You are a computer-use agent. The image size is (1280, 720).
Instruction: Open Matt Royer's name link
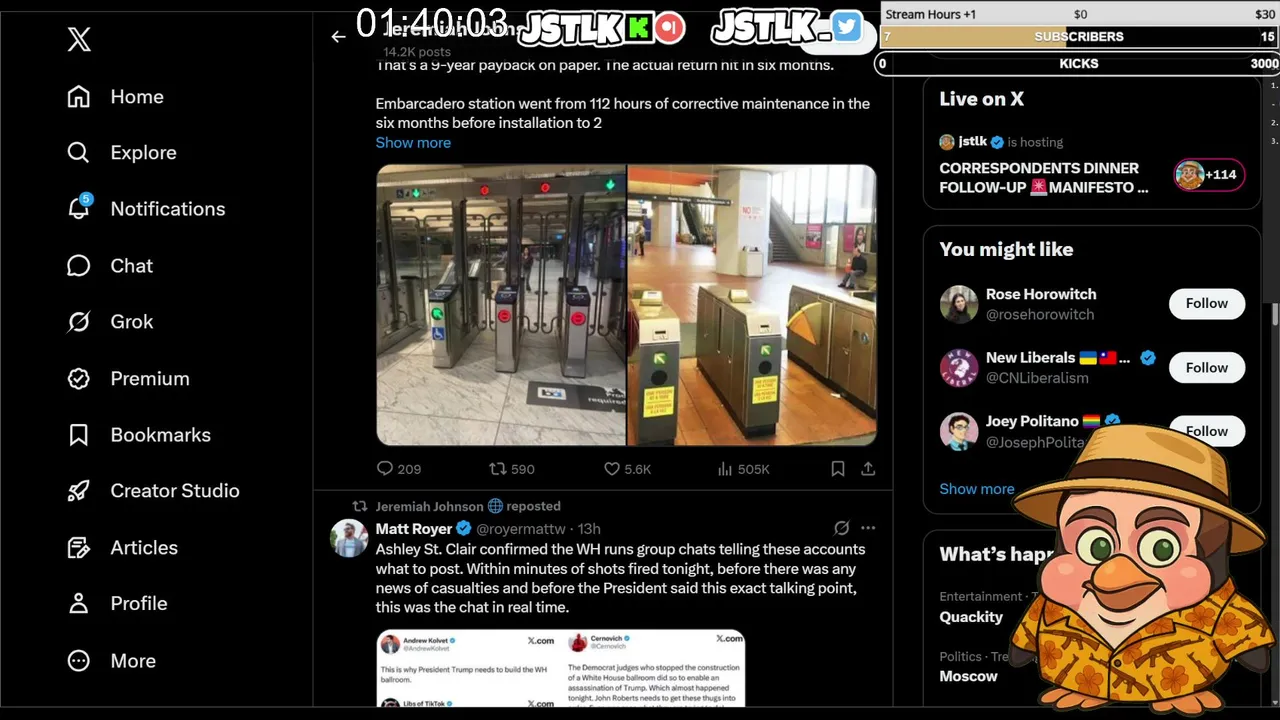(x=414, y=529)
